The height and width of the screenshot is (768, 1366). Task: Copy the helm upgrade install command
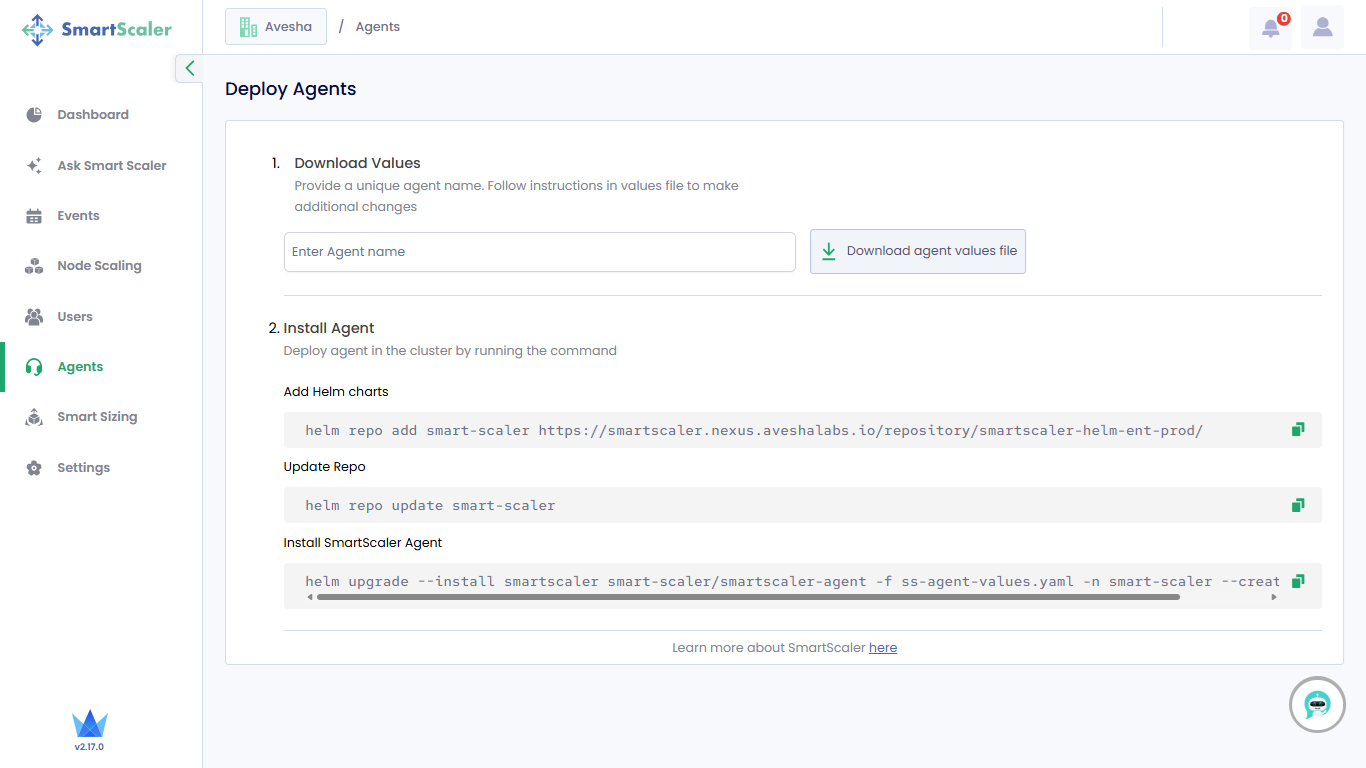click(1297, 581)
